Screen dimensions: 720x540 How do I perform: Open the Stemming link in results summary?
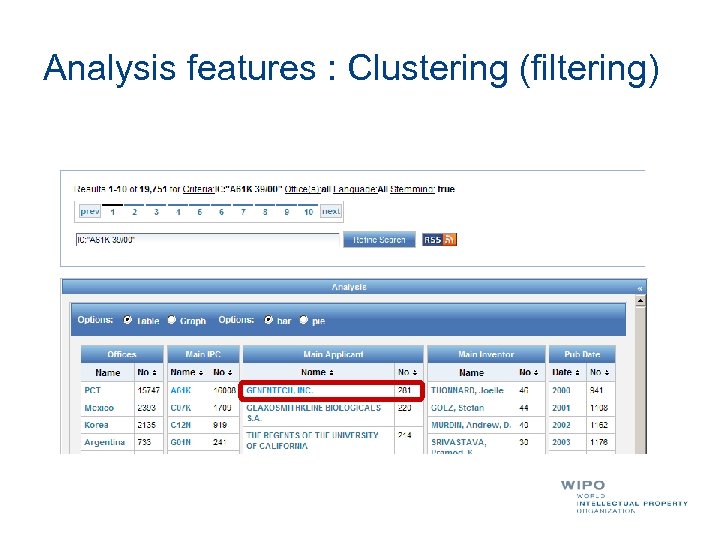pos(412,189)
